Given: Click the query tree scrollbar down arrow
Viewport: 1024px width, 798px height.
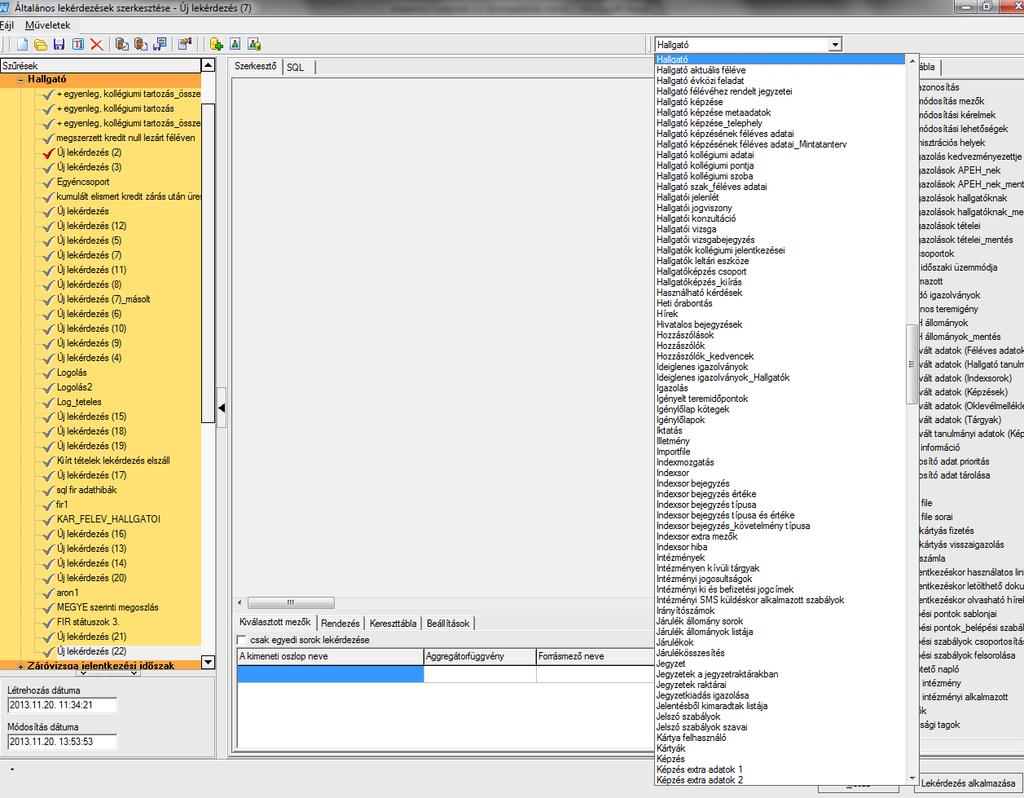Looking at the screenshot, I should point(208,662).
